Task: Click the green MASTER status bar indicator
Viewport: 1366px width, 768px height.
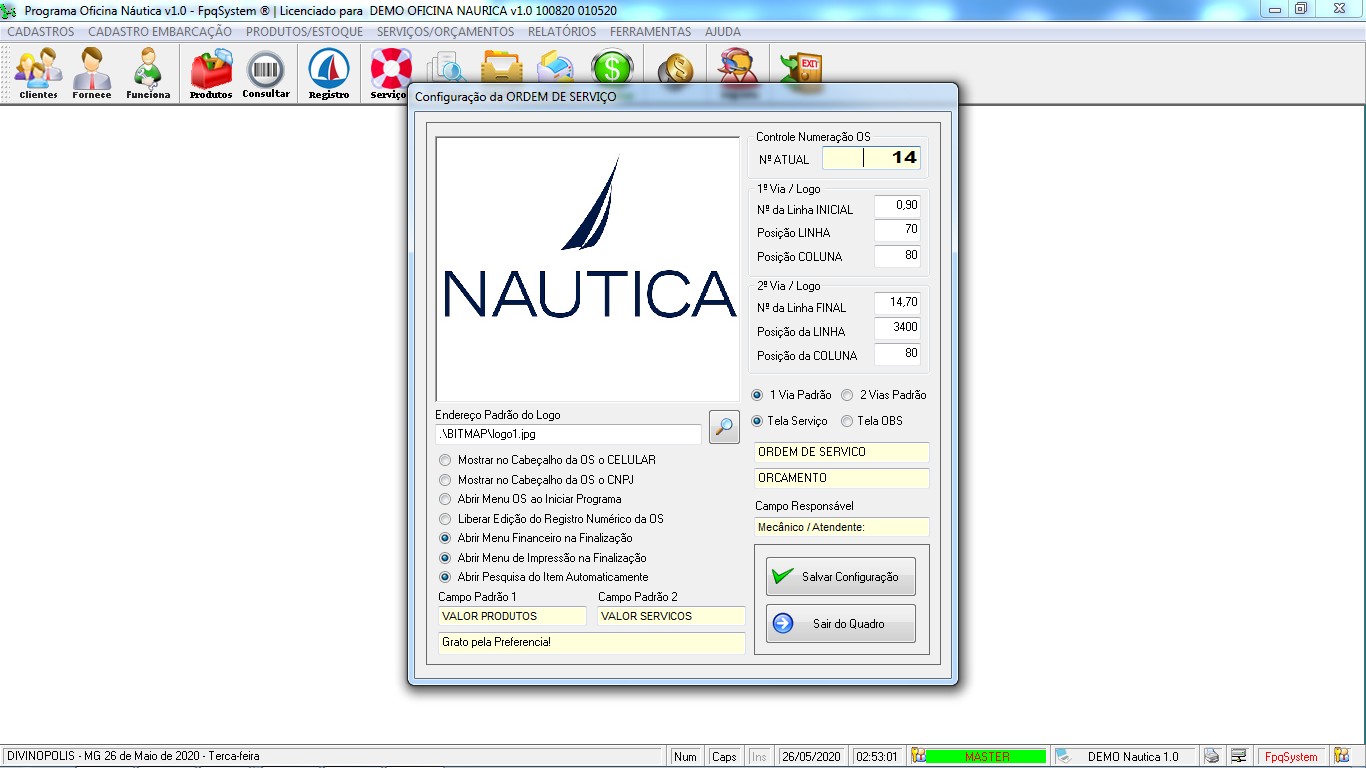Action: pos(986,757)
